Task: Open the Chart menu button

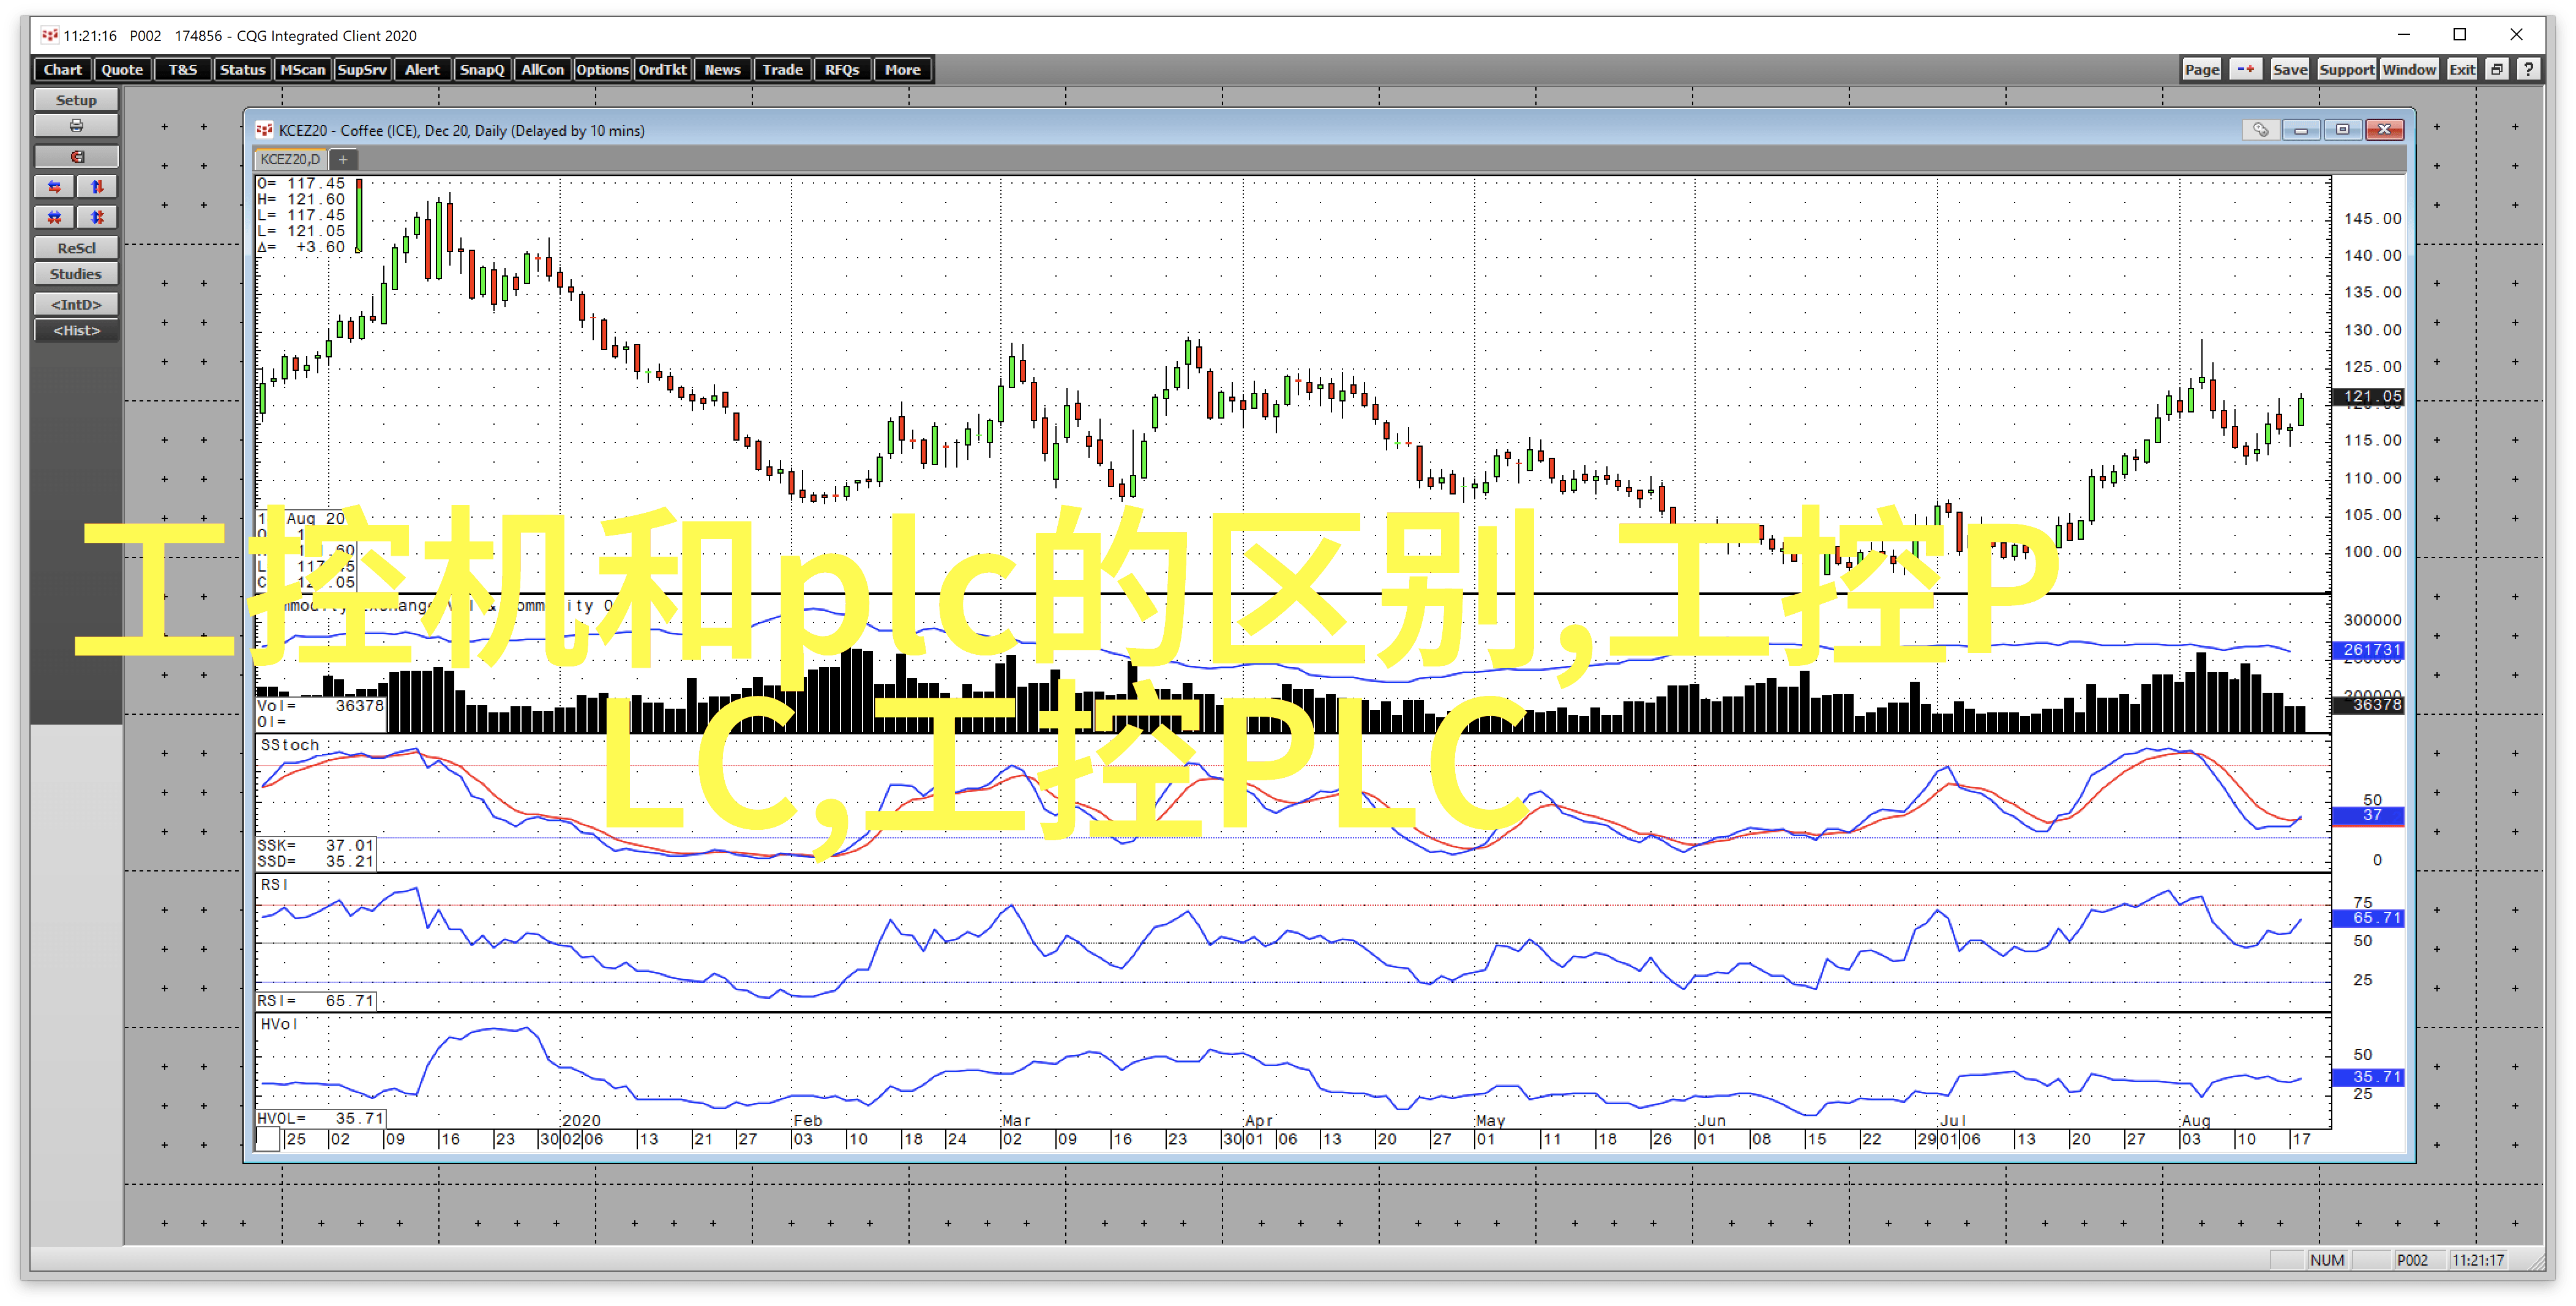Action: click(x=63, y=69)
